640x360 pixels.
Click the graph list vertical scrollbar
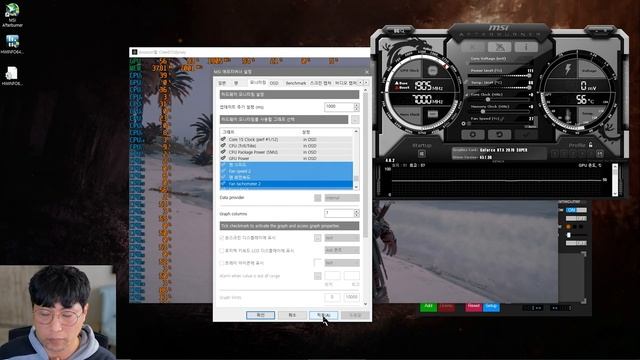pos(356,159)
